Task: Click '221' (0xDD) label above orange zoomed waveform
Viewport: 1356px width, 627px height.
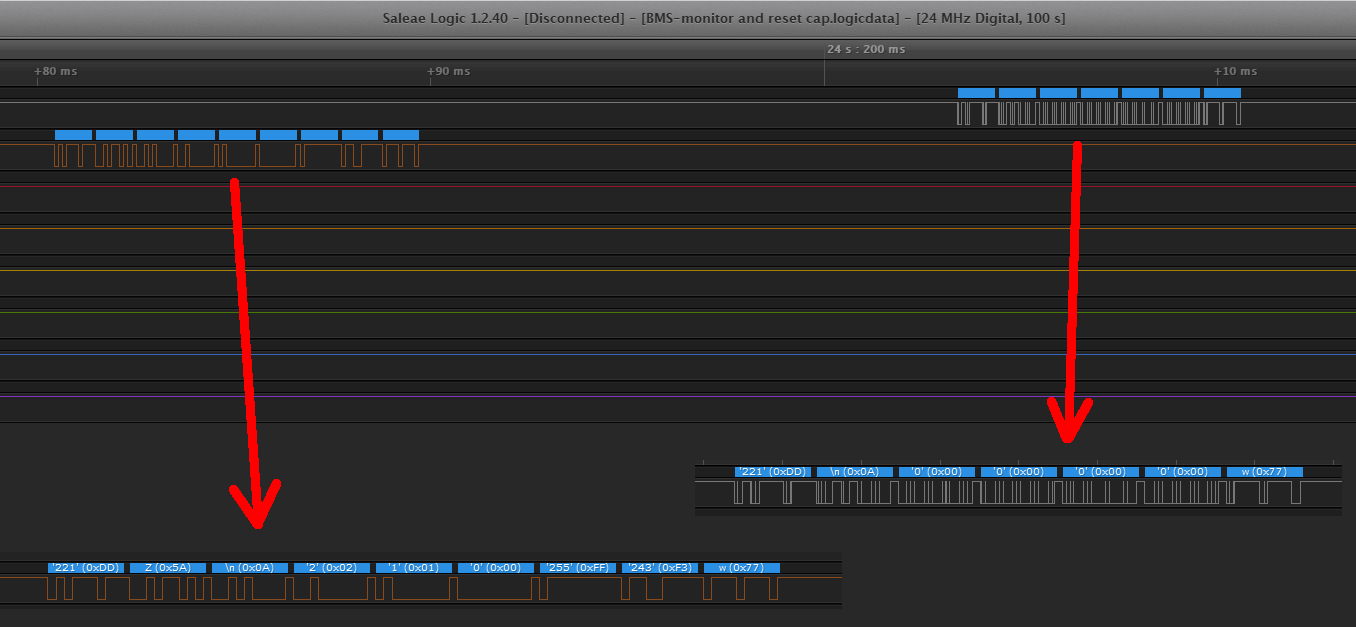Action: click(85, 568)
